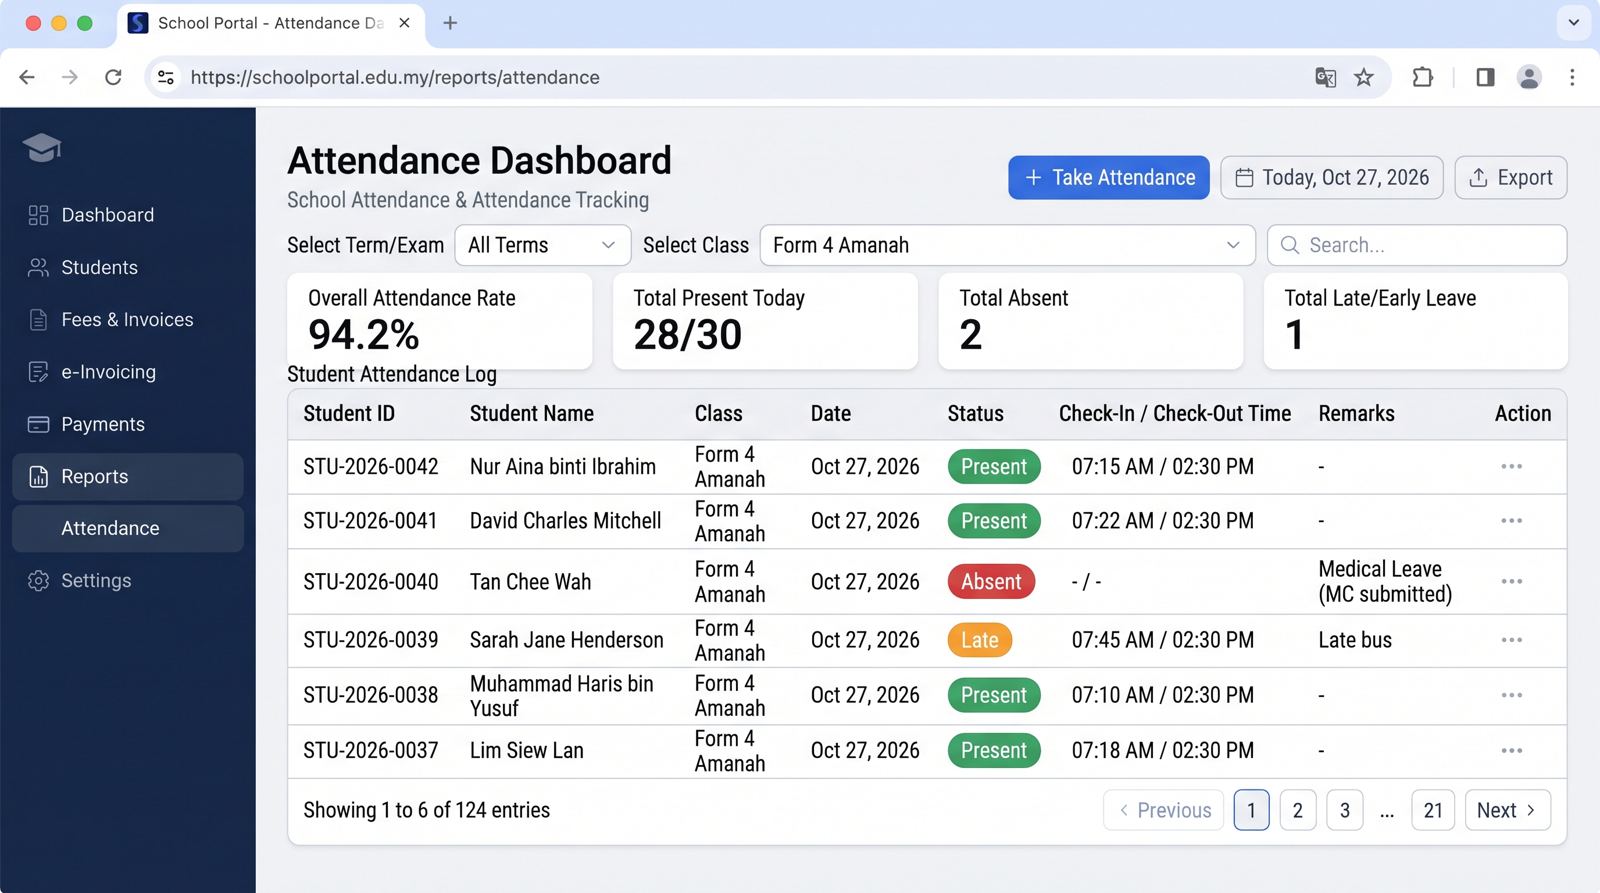
Task: Open the Select Class dropdown
Action: (1007, 245)
